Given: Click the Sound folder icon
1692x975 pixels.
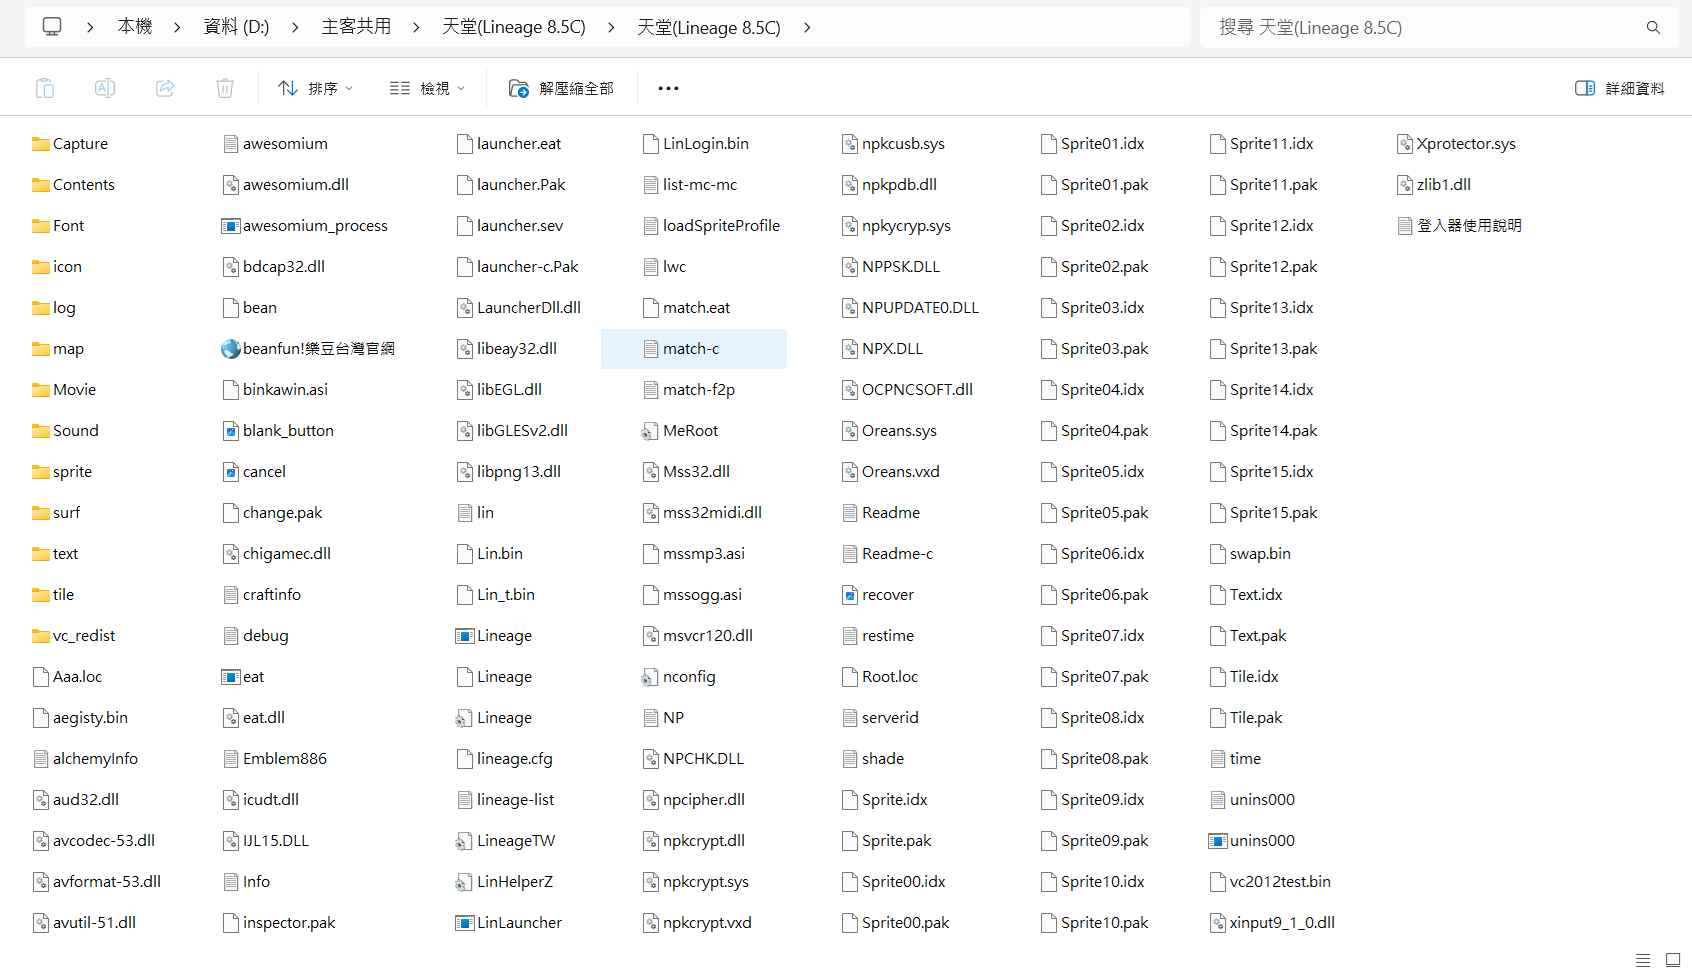Looking at the screenshot, I should pyautogui.click(x=41, y=431).
